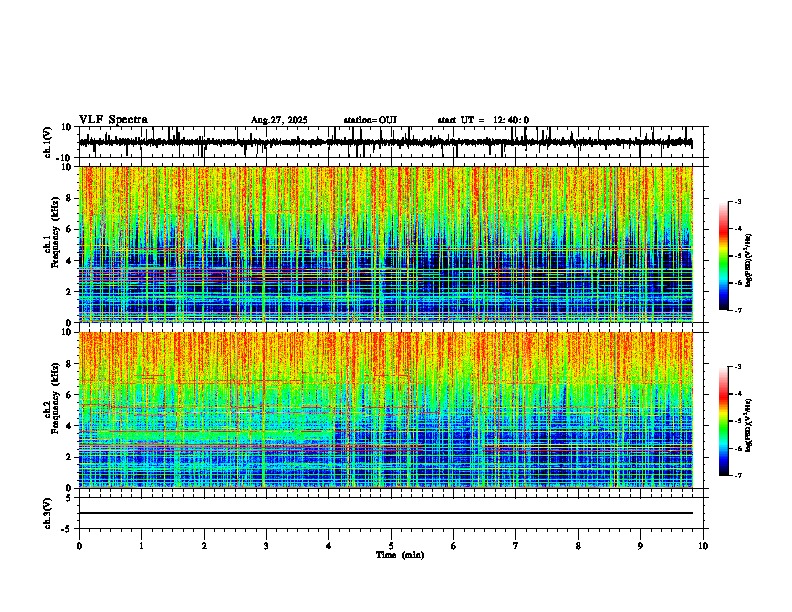Click the "ch.3(V)" axis label
792x612 pixels.
click(48, 513)
